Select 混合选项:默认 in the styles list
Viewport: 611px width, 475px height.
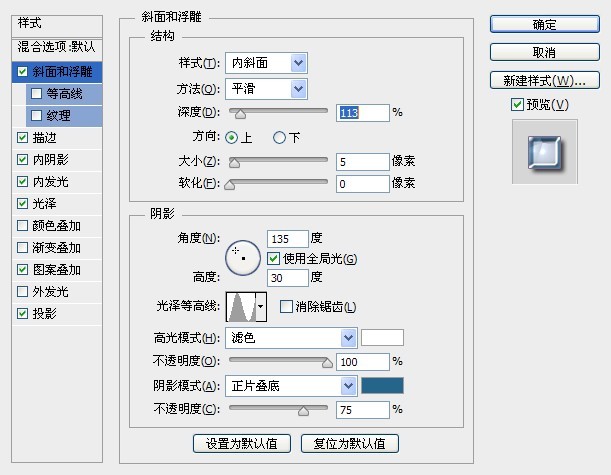[x=57, y=46]
